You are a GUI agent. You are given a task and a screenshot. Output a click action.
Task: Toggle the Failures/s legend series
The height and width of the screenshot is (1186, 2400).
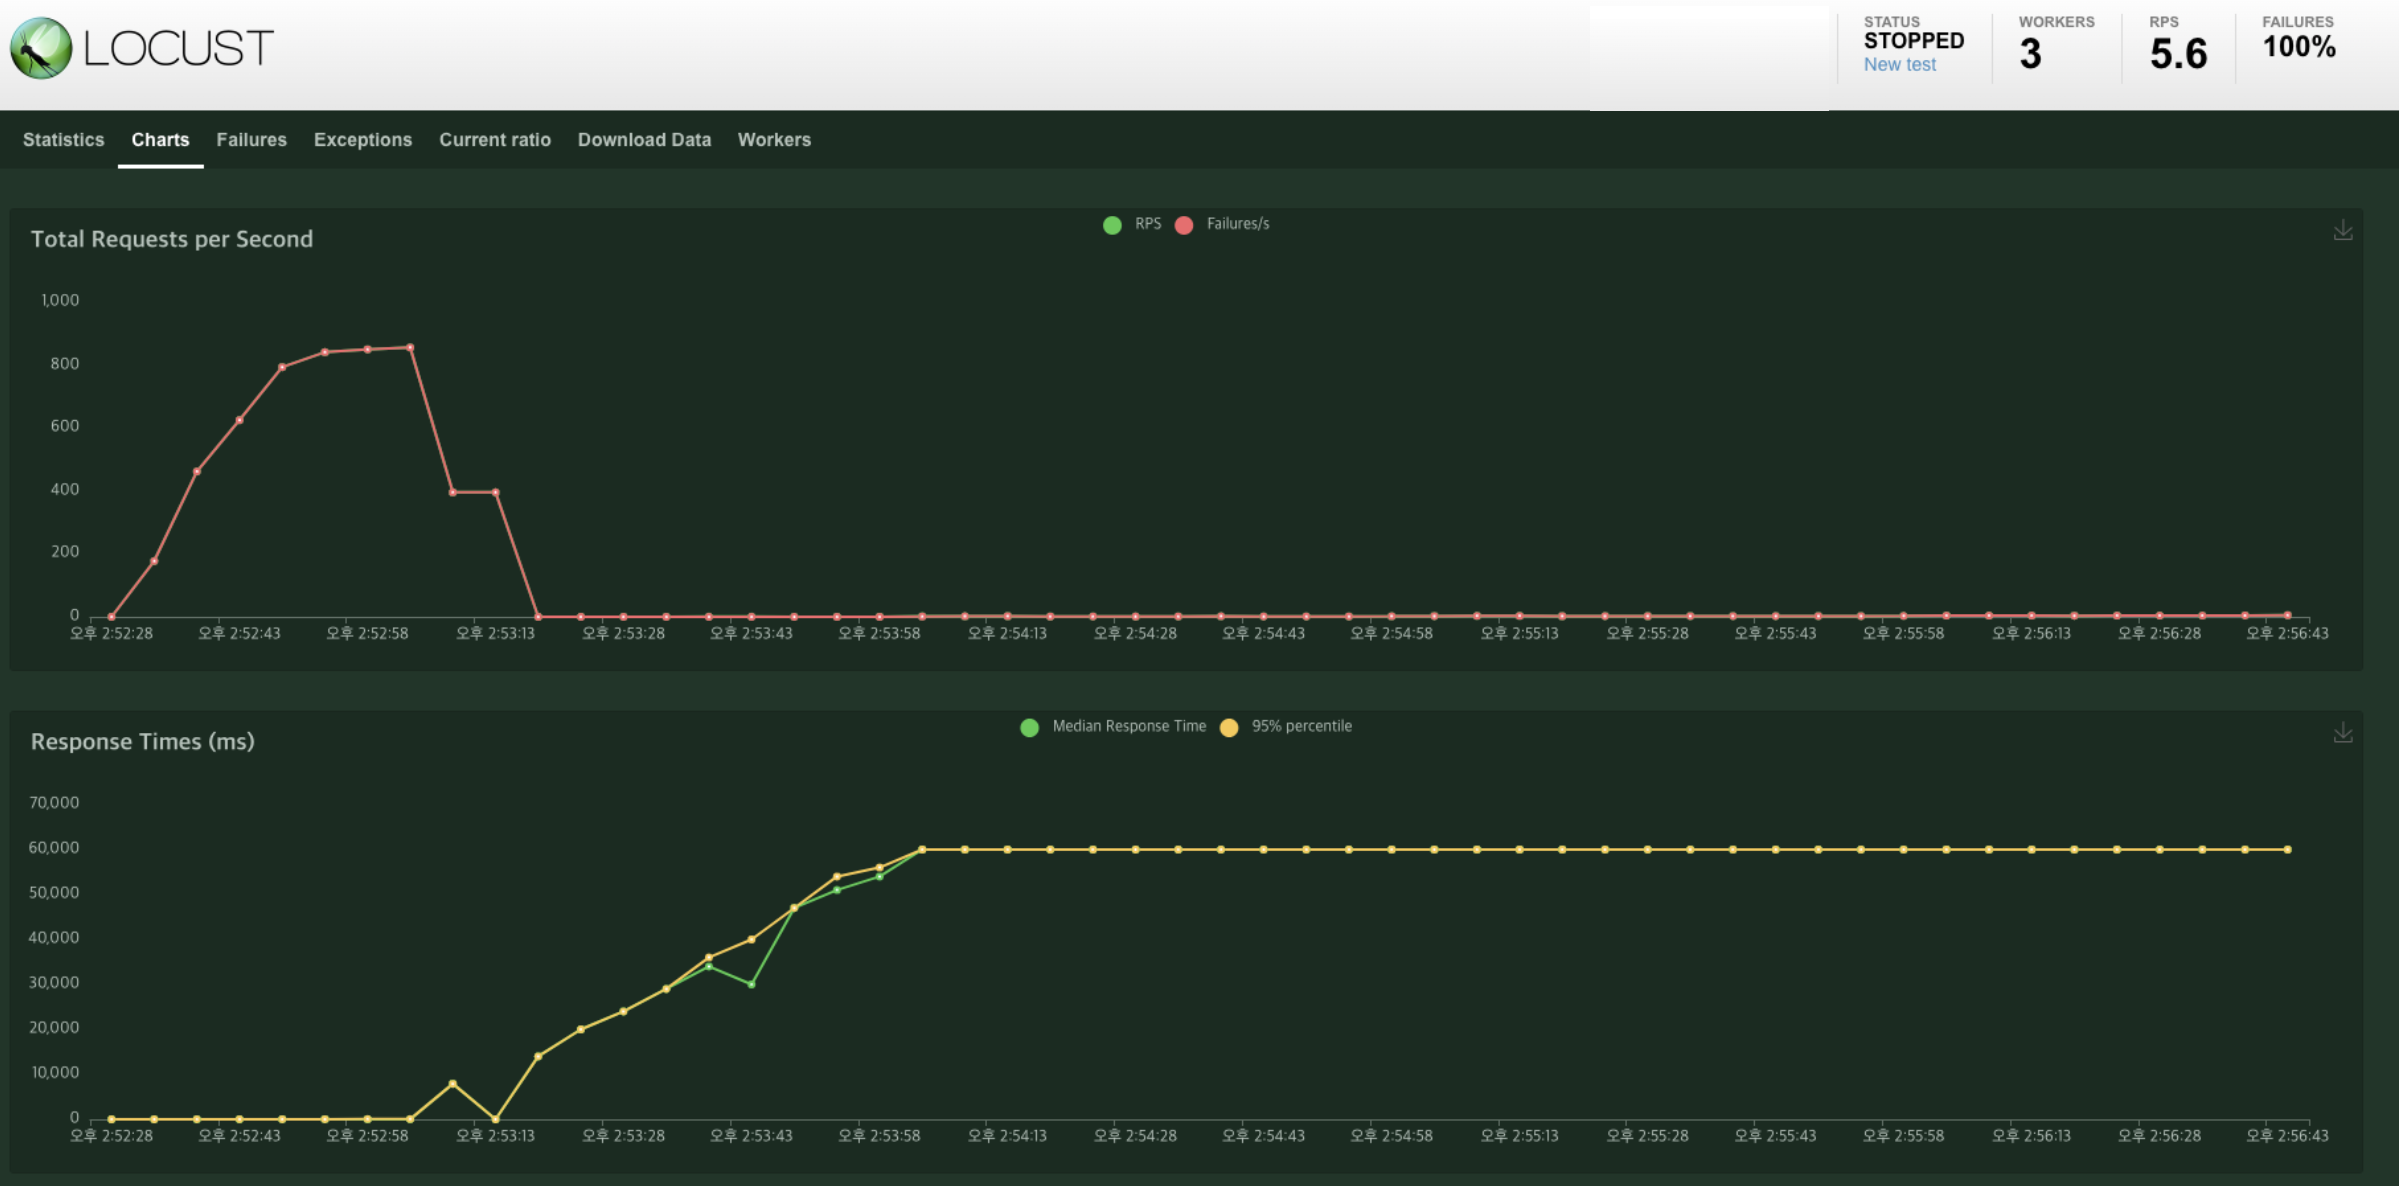(x=1237, y=224)
